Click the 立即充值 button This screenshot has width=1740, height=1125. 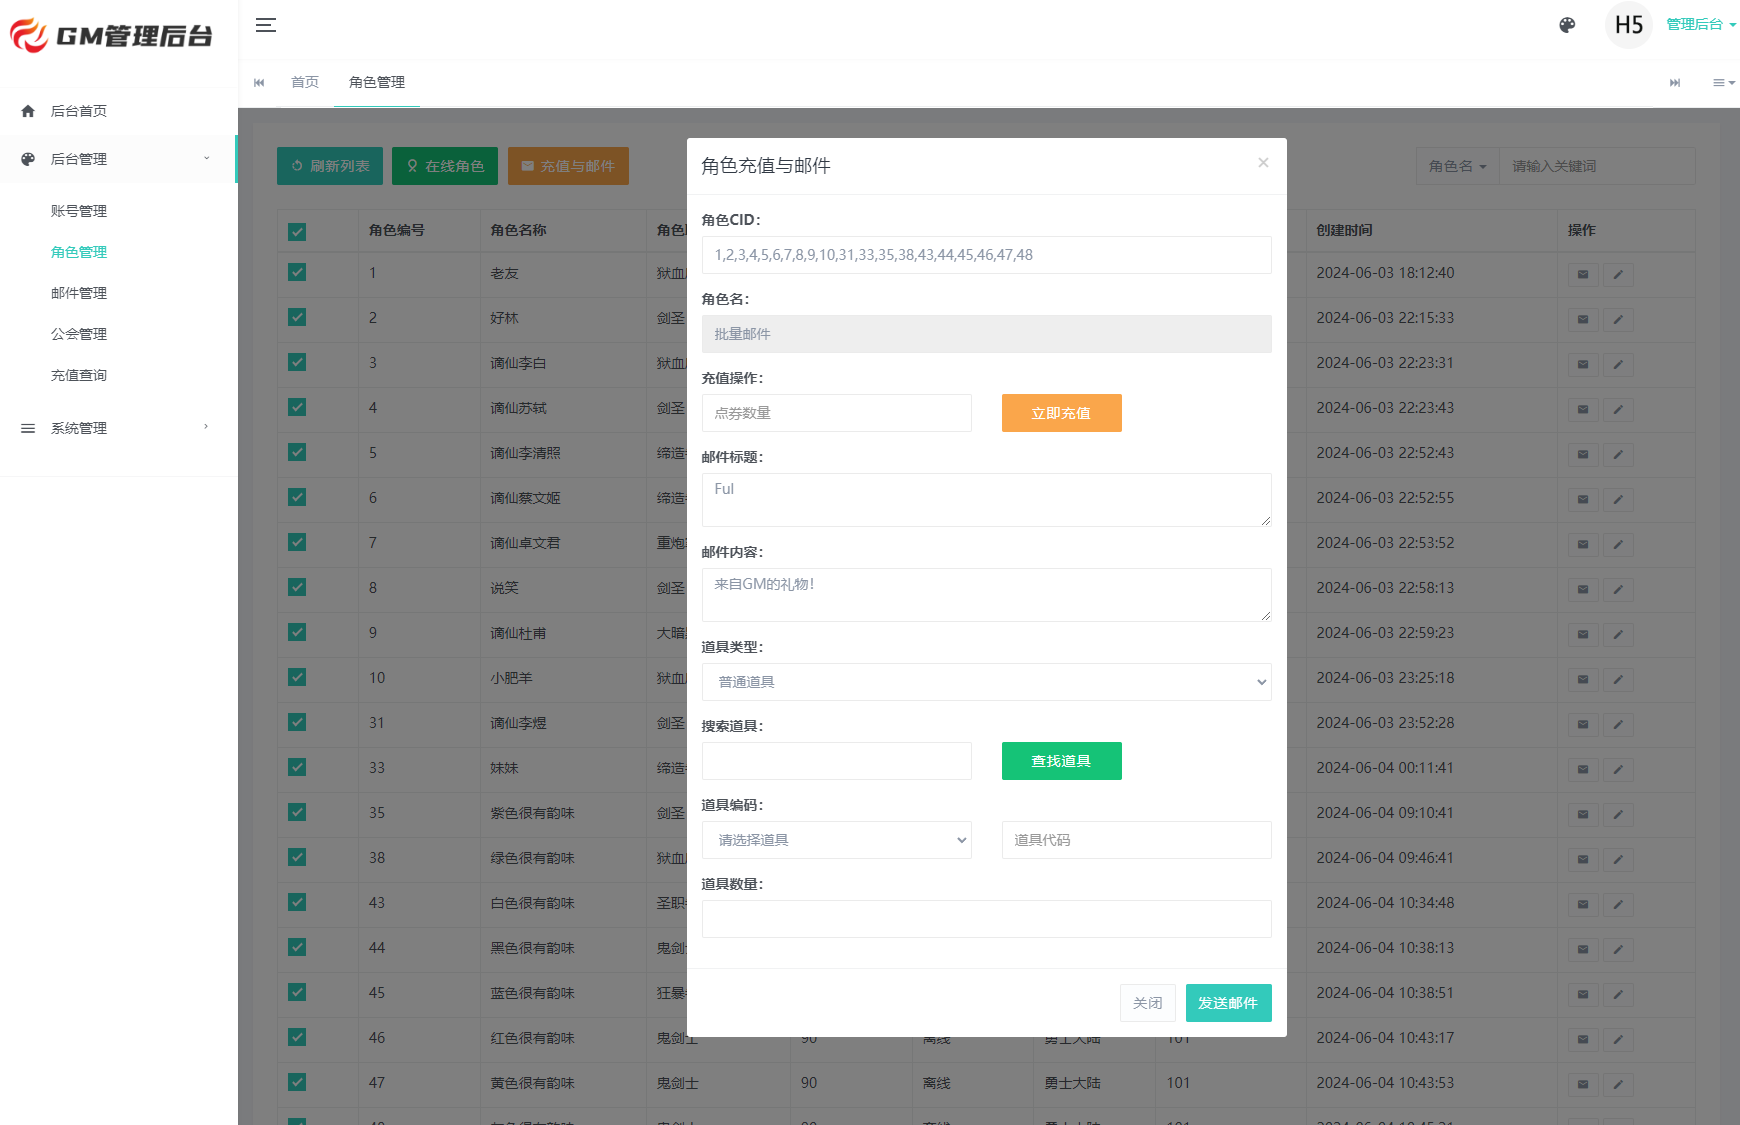(1061, 413)
